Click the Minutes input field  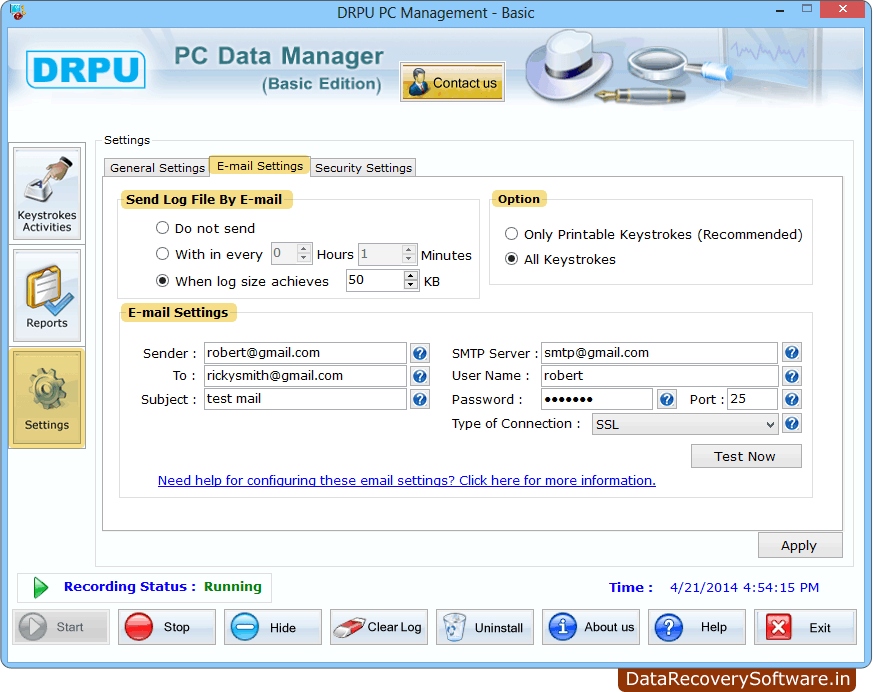point(380,254)
